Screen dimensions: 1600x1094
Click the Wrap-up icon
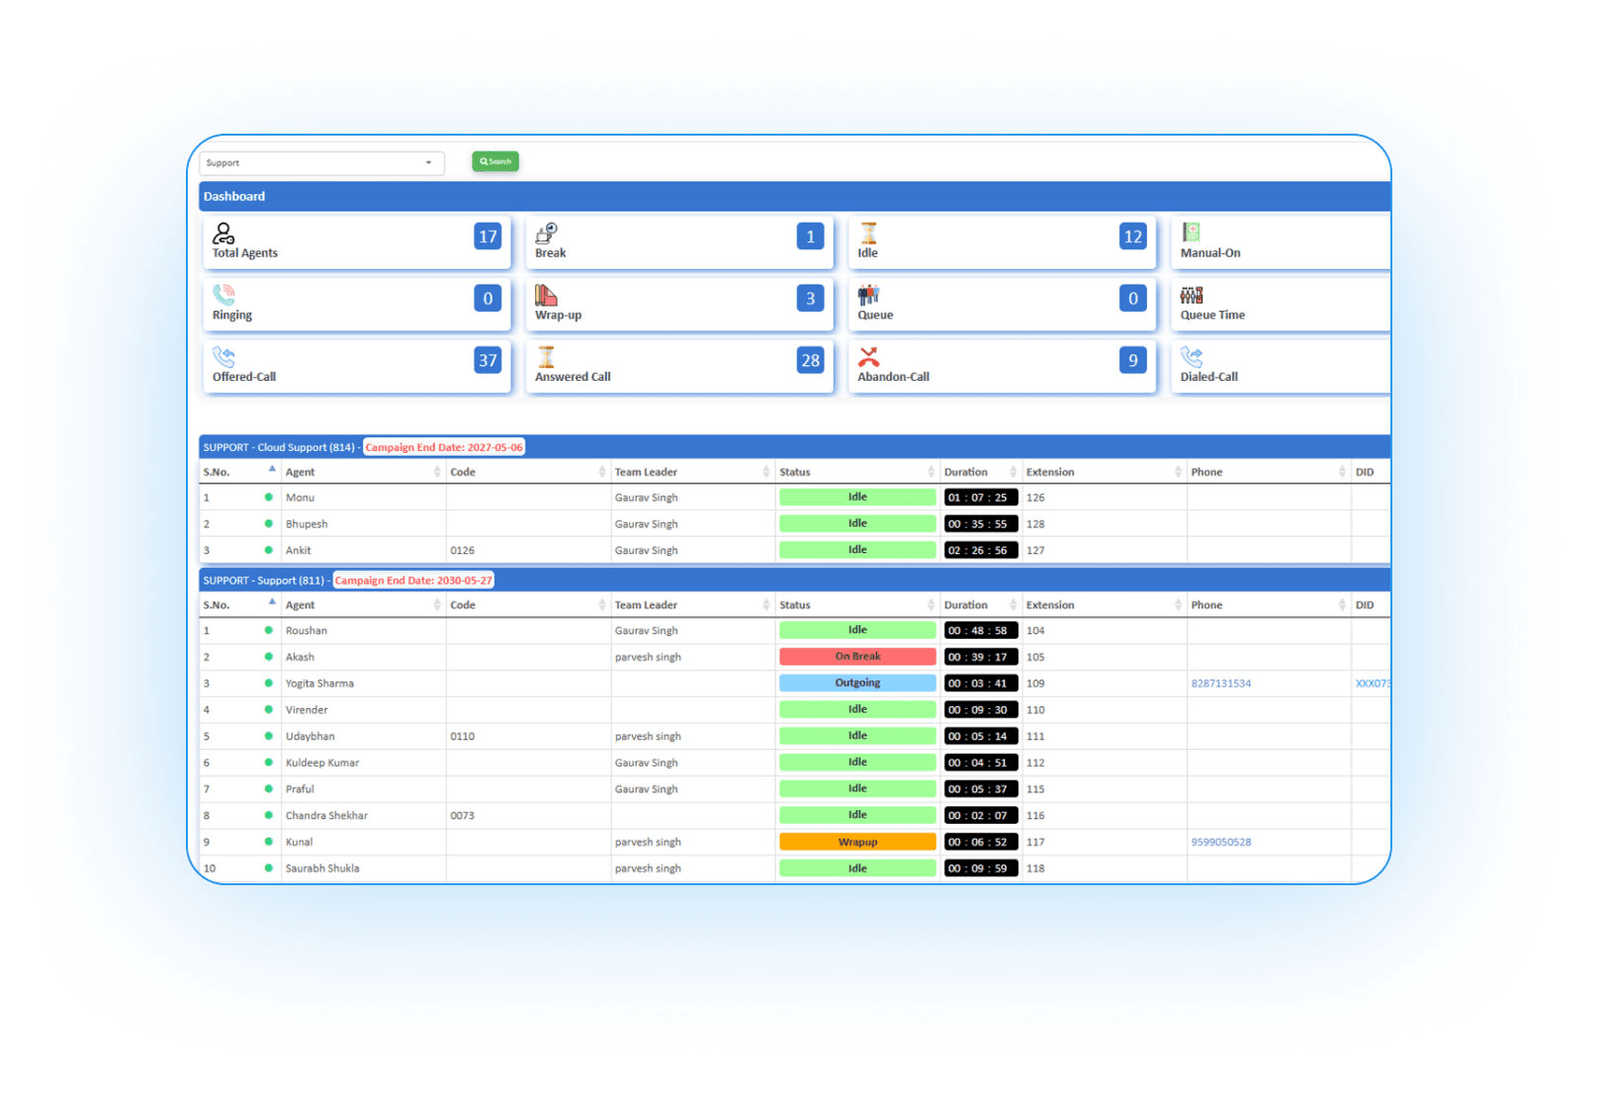pyautogui.click(x=546, y=295)
